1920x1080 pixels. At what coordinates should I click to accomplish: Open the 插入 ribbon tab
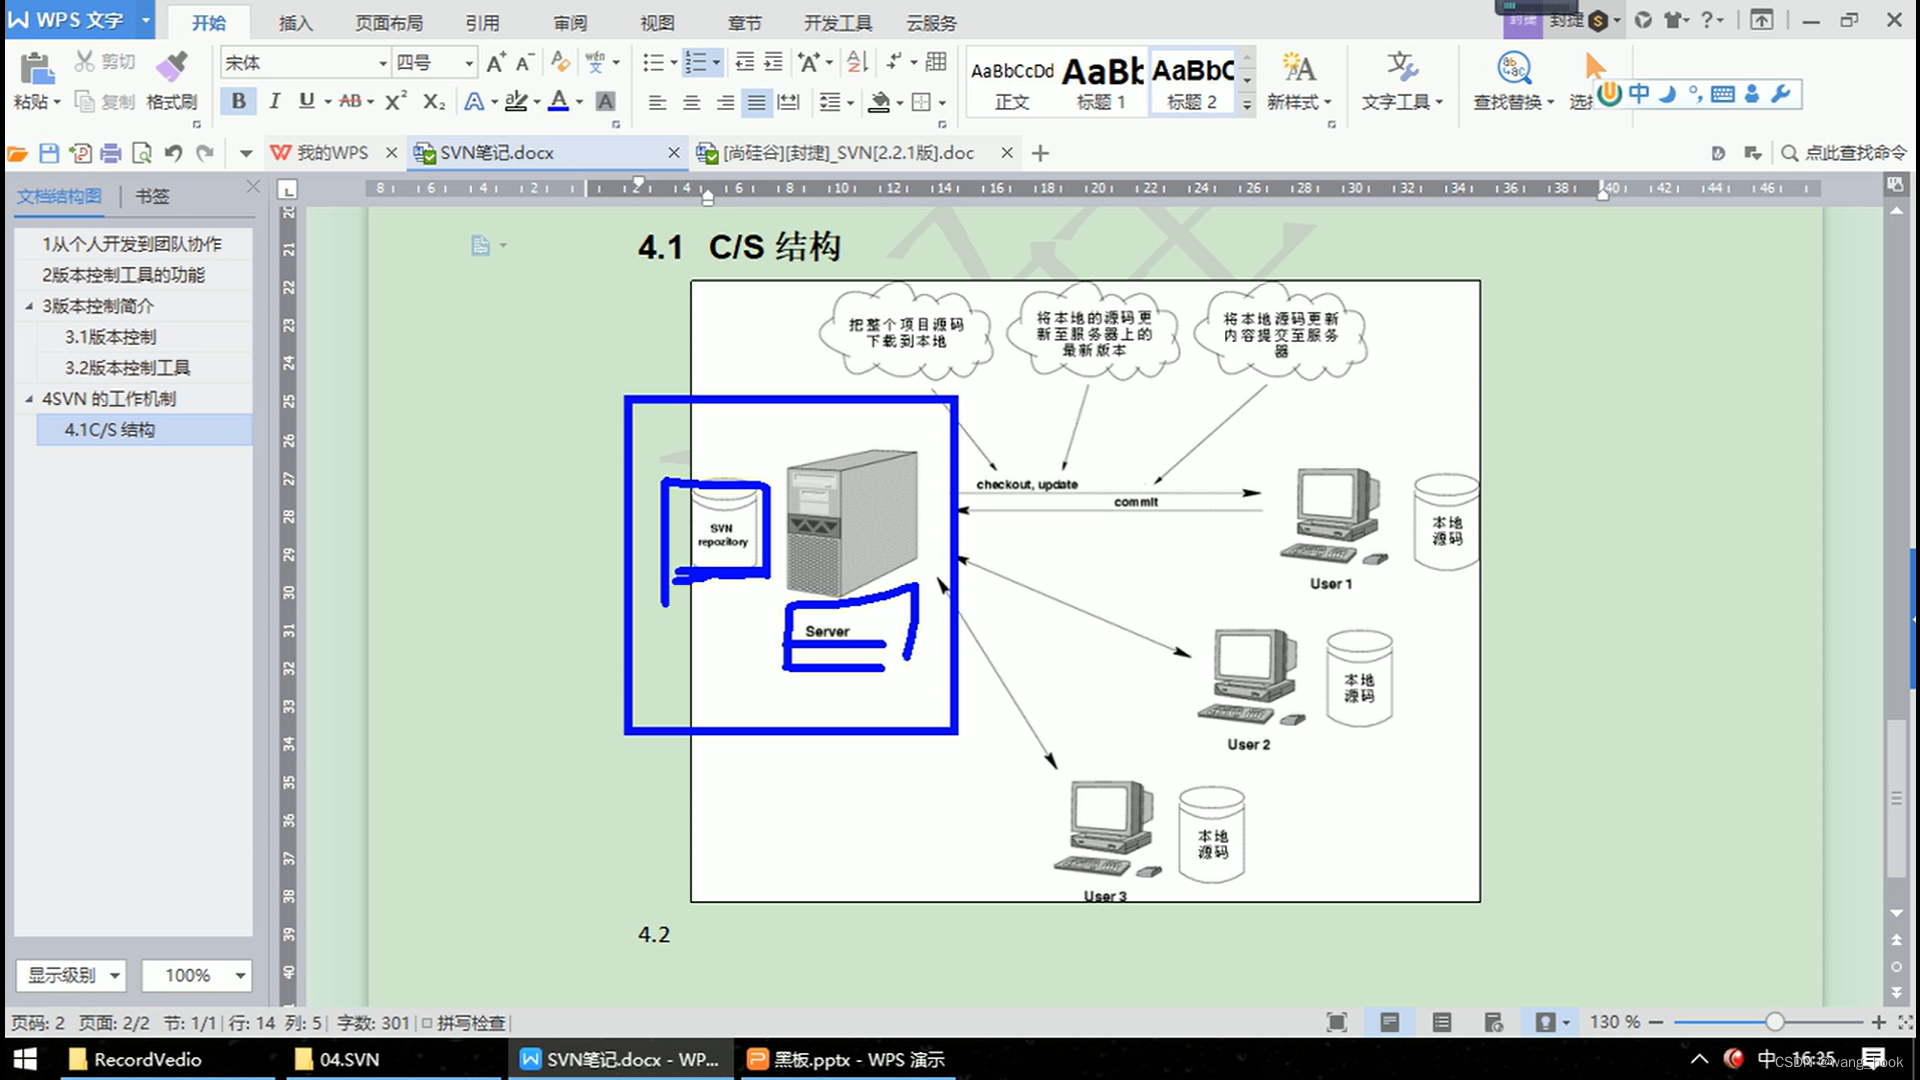tap(295, 23)
